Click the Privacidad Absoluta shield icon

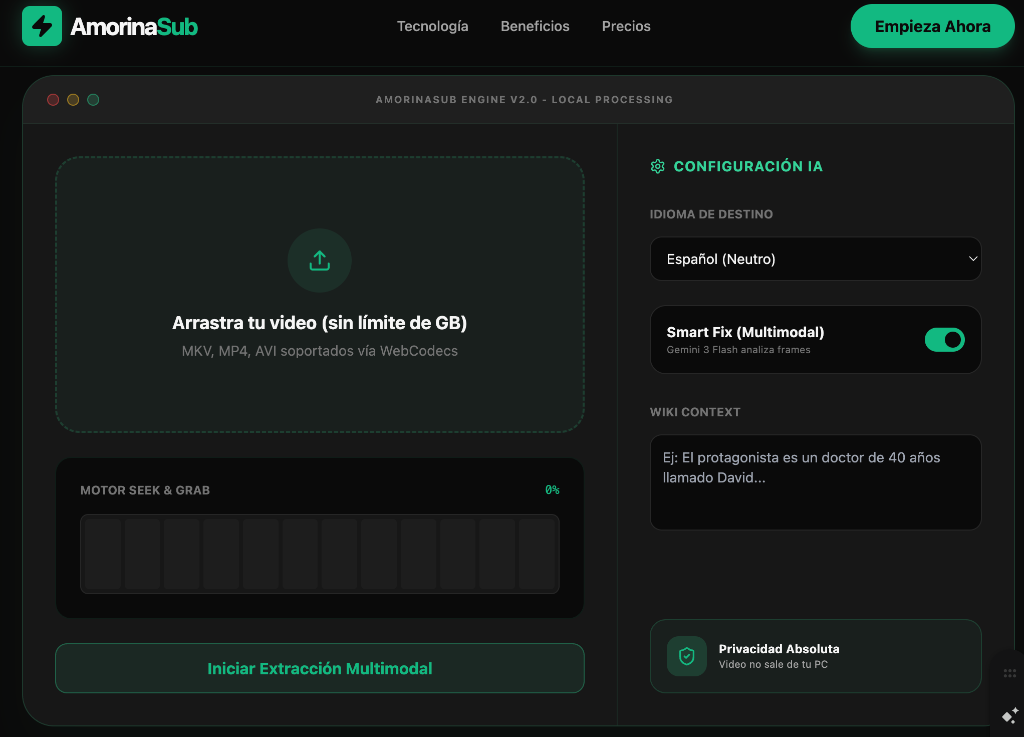click(x=686, y=656)
